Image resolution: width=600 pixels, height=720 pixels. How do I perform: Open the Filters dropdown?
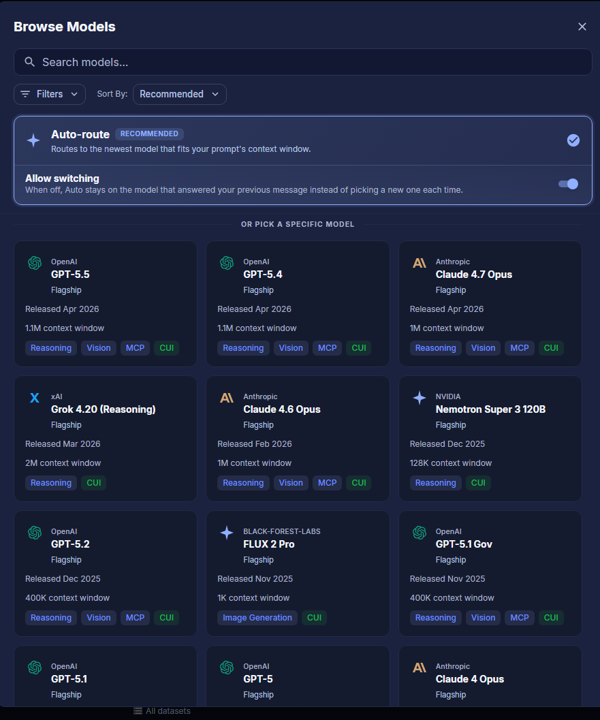click(x=50, y=94)
